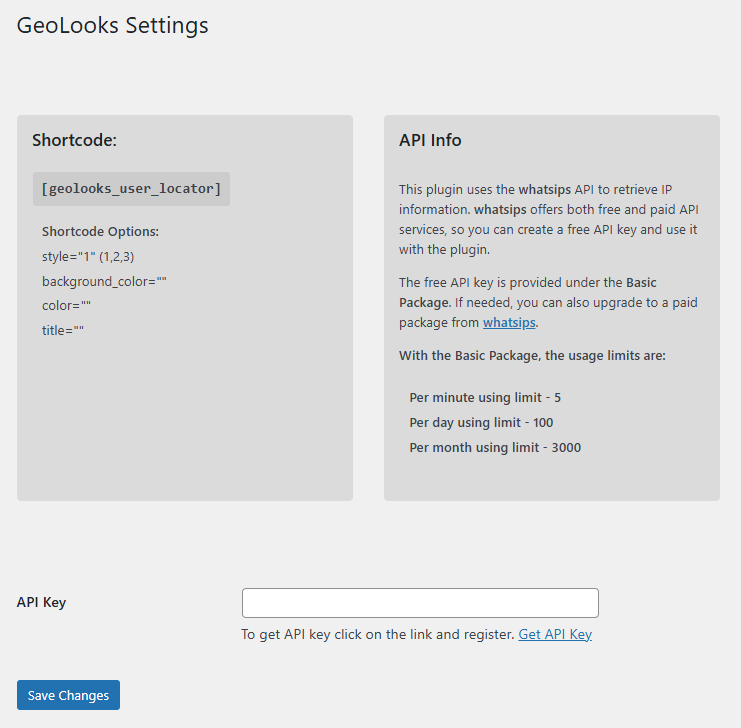Click the color="" shortcode option line
The width and height of the screenshot is (741, 728).
[67, 306]
